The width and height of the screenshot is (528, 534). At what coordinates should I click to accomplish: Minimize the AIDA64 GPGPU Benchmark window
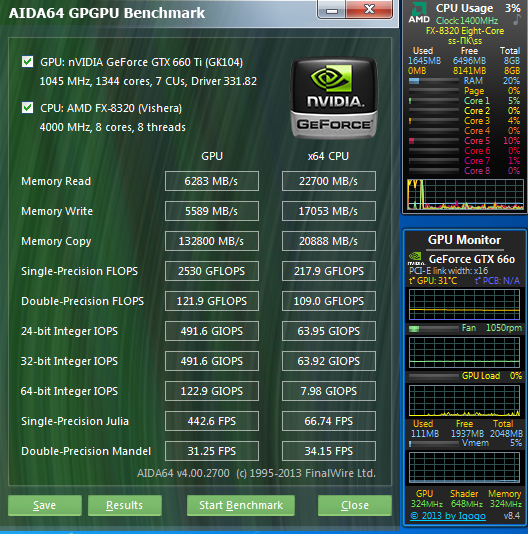tap(331, 10)
